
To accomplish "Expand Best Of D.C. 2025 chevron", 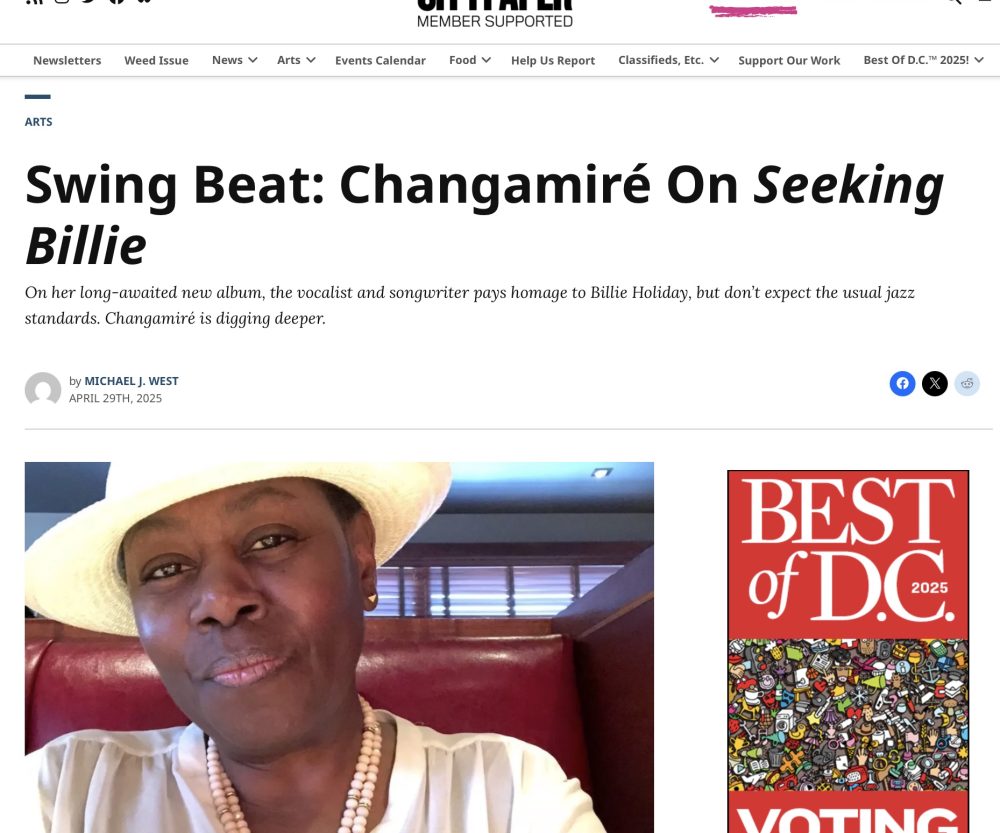I will point(979,60).
